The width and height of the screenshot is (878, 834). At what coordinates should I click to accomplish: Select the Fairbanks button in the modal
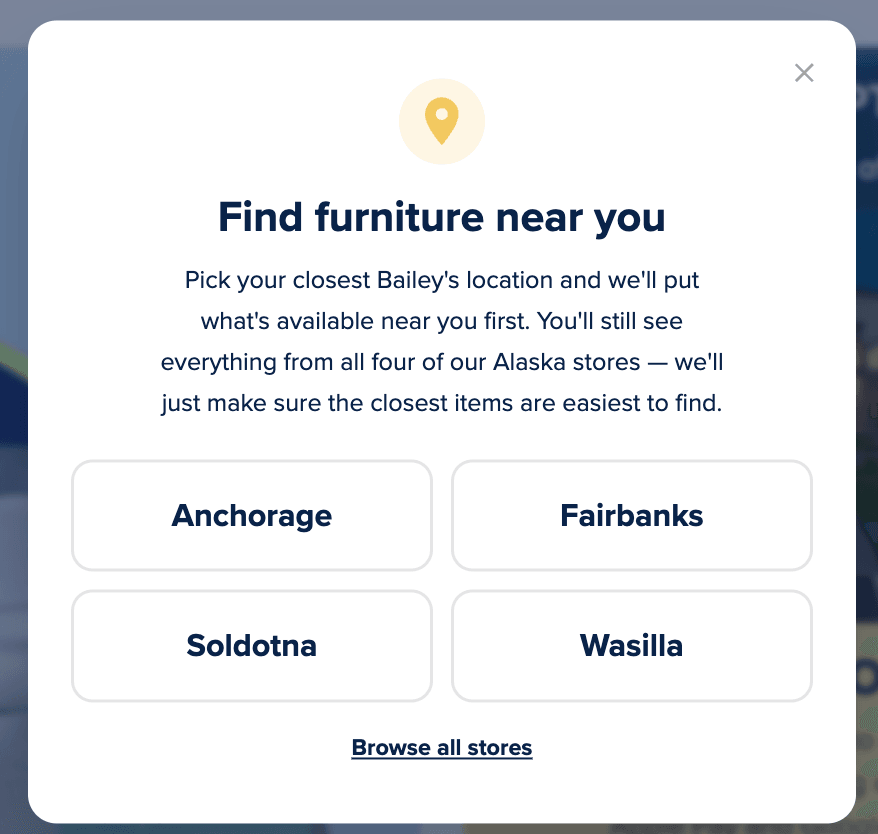(631, 516)
